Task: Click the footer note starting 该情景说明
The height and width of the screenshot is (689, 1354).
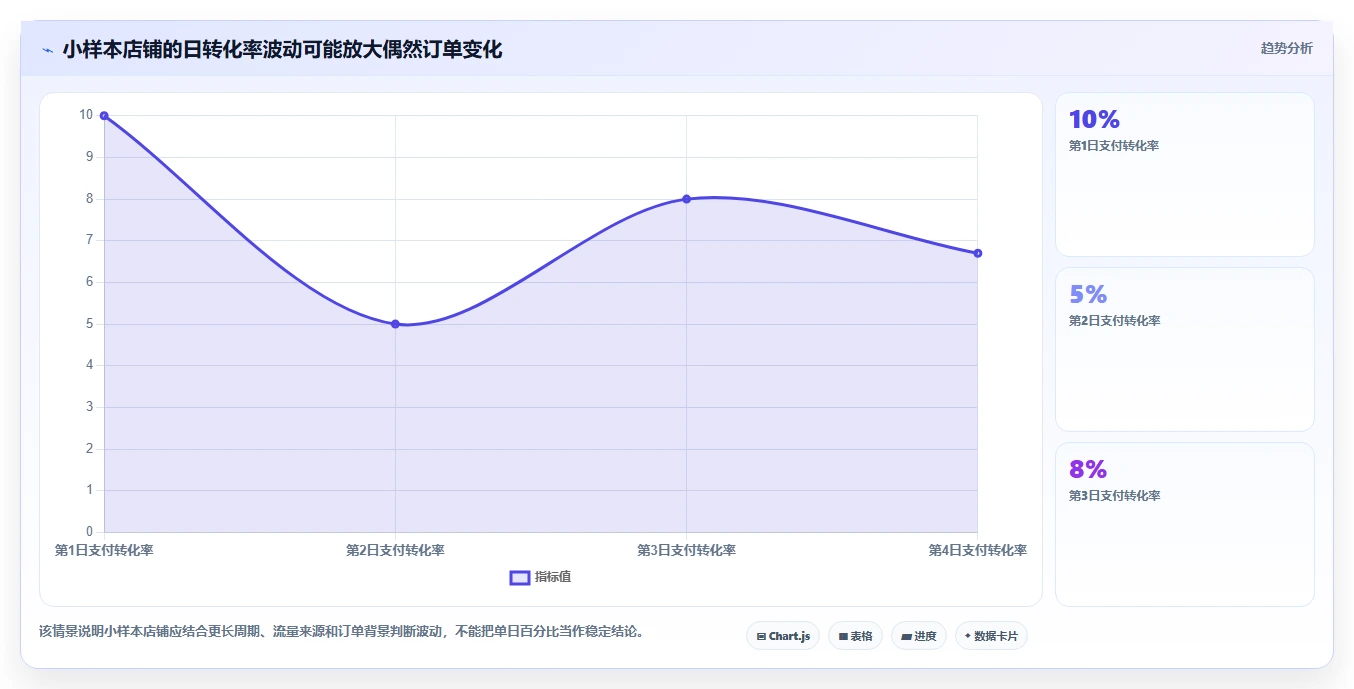Action: tap(344, 631)
